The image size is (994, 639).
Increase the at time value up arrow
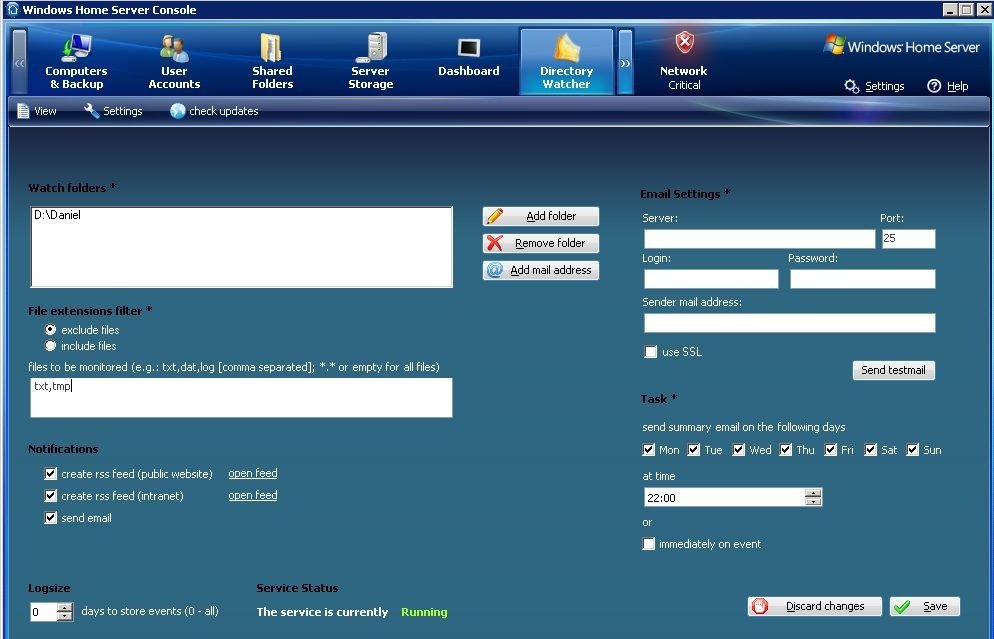(813, 493)
